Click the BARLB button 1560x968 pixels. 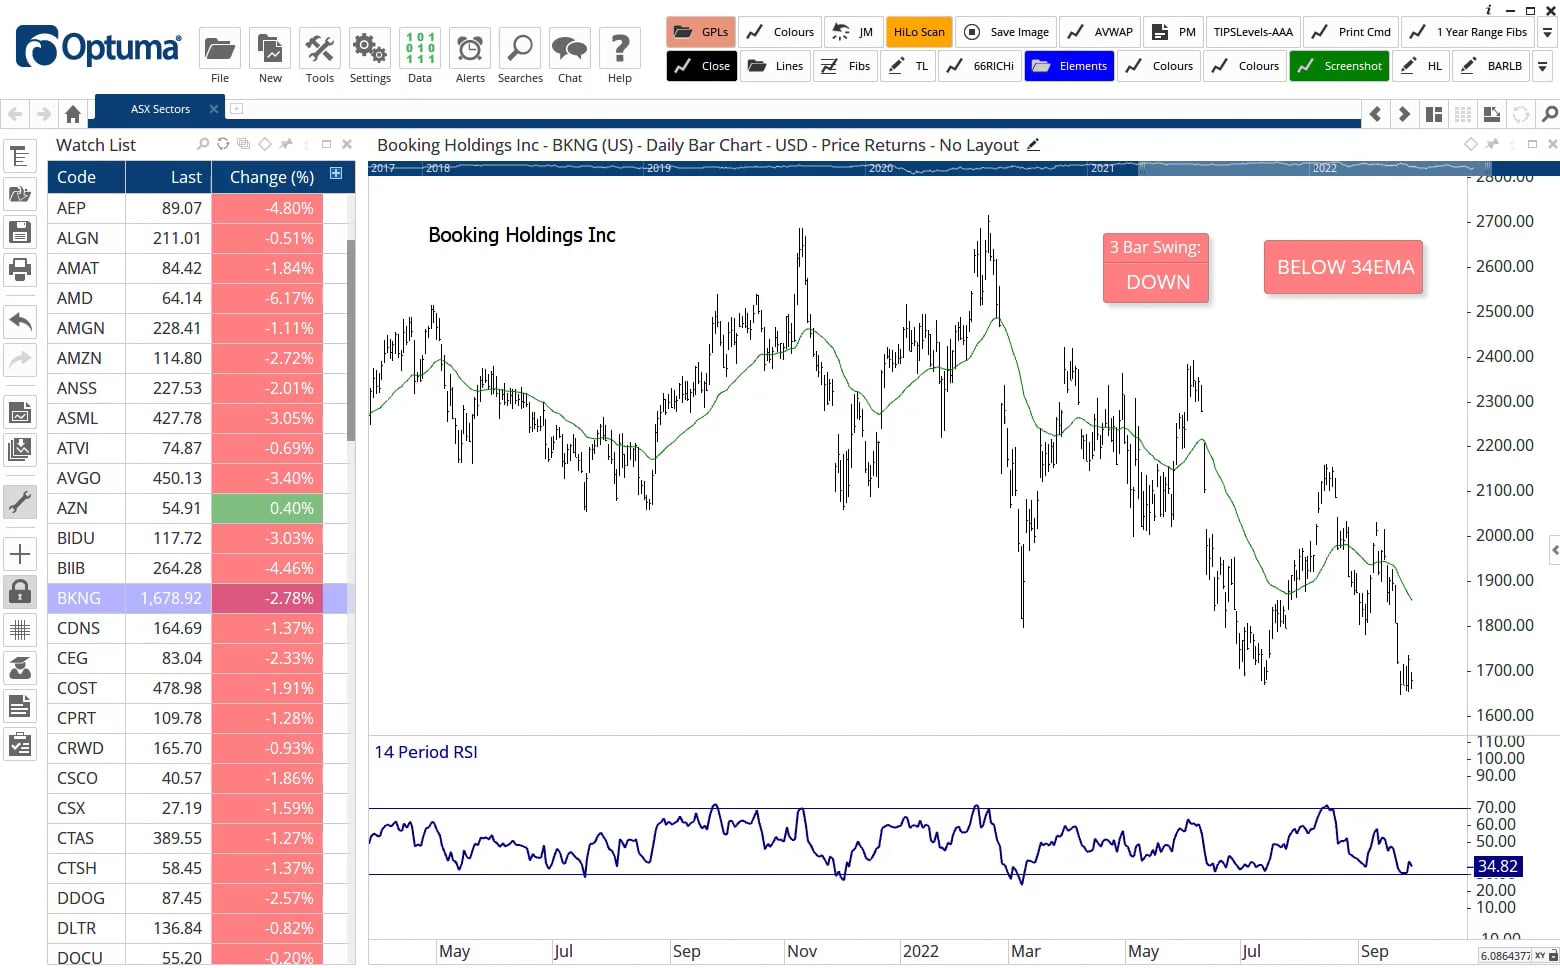1490,66
